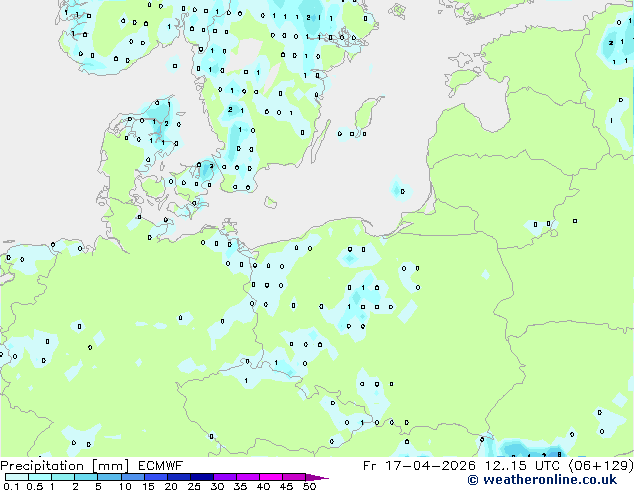Click the 30–35 mm purple legend swatch
Screen dimensions: 634x490
225,477
